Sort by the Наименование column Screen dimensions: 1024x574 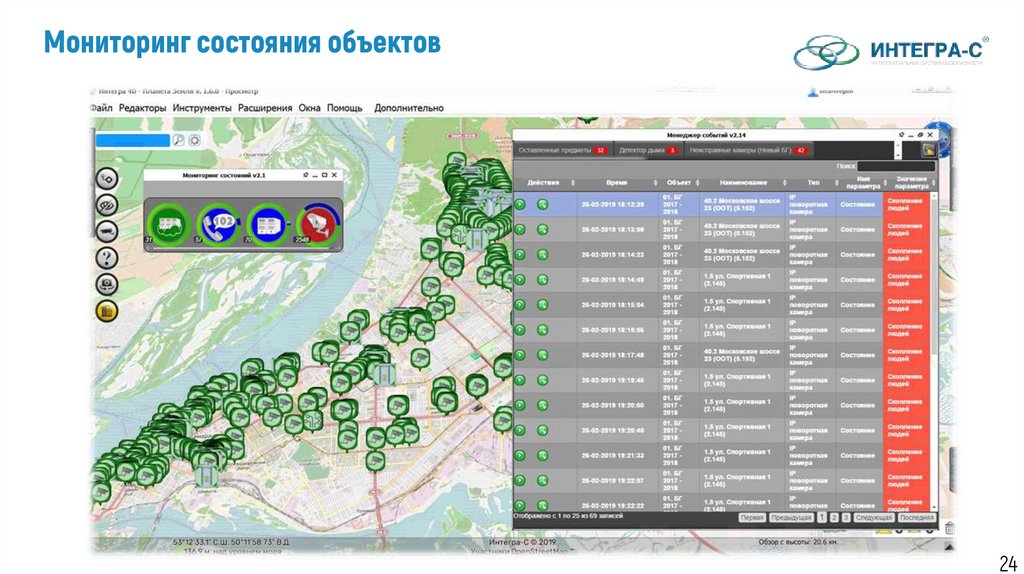[x=743, y=183]
